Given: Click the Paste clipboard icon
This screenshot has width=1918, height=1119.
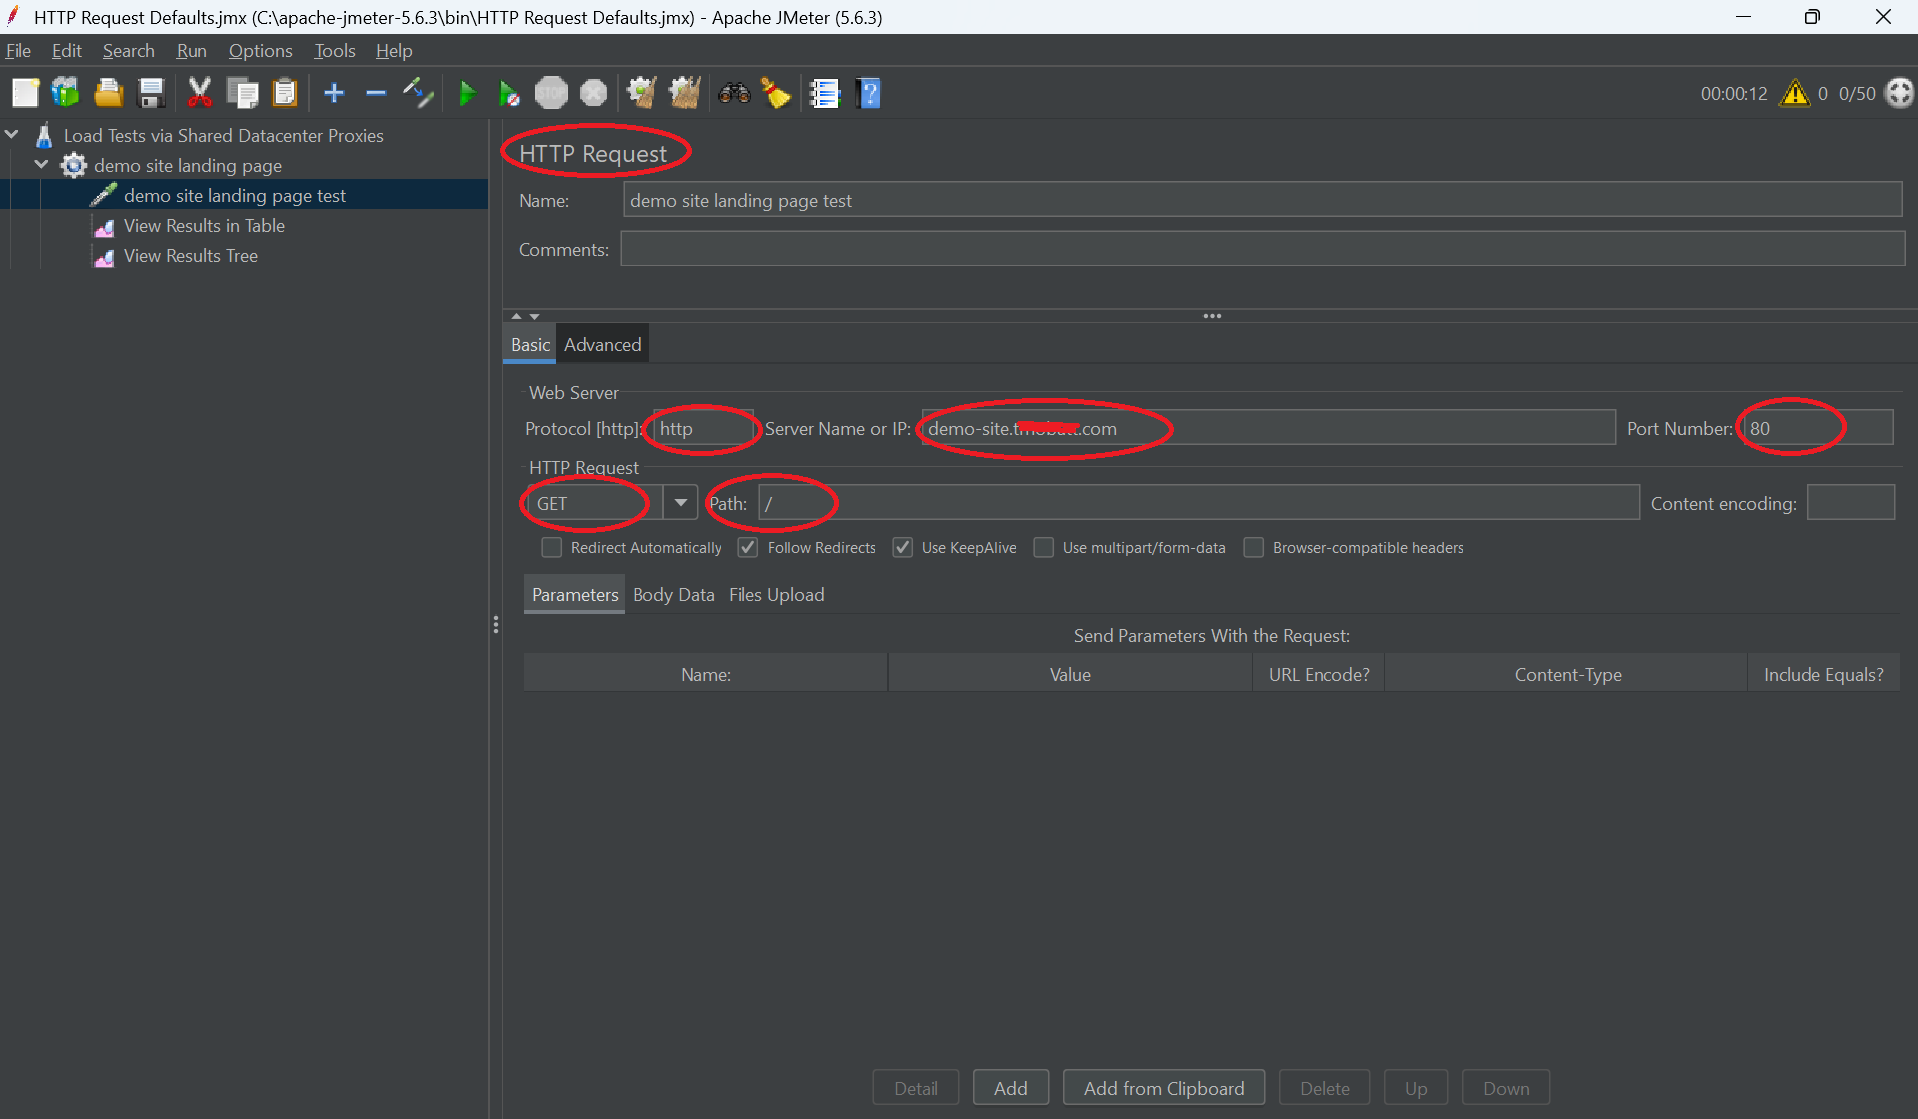Looking at the screenshot, I should 285,93.
